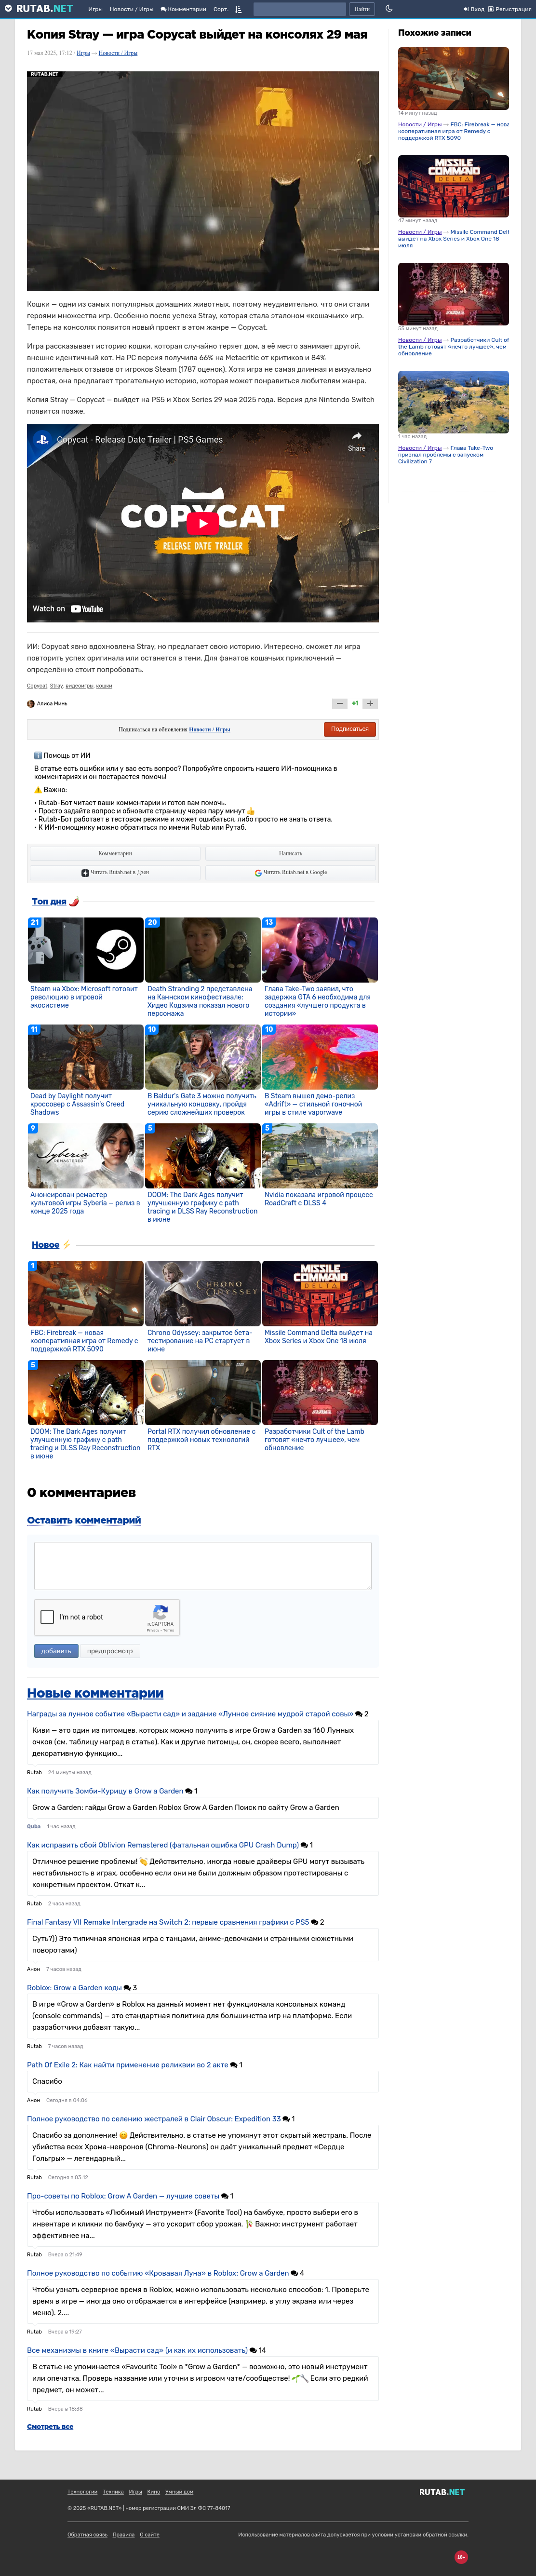Image resolution: width=536 pixels, height=2576 pixels.
Task: Open sidebar Civilization 7 article thumbnail
Action: (x=453, y=402)
